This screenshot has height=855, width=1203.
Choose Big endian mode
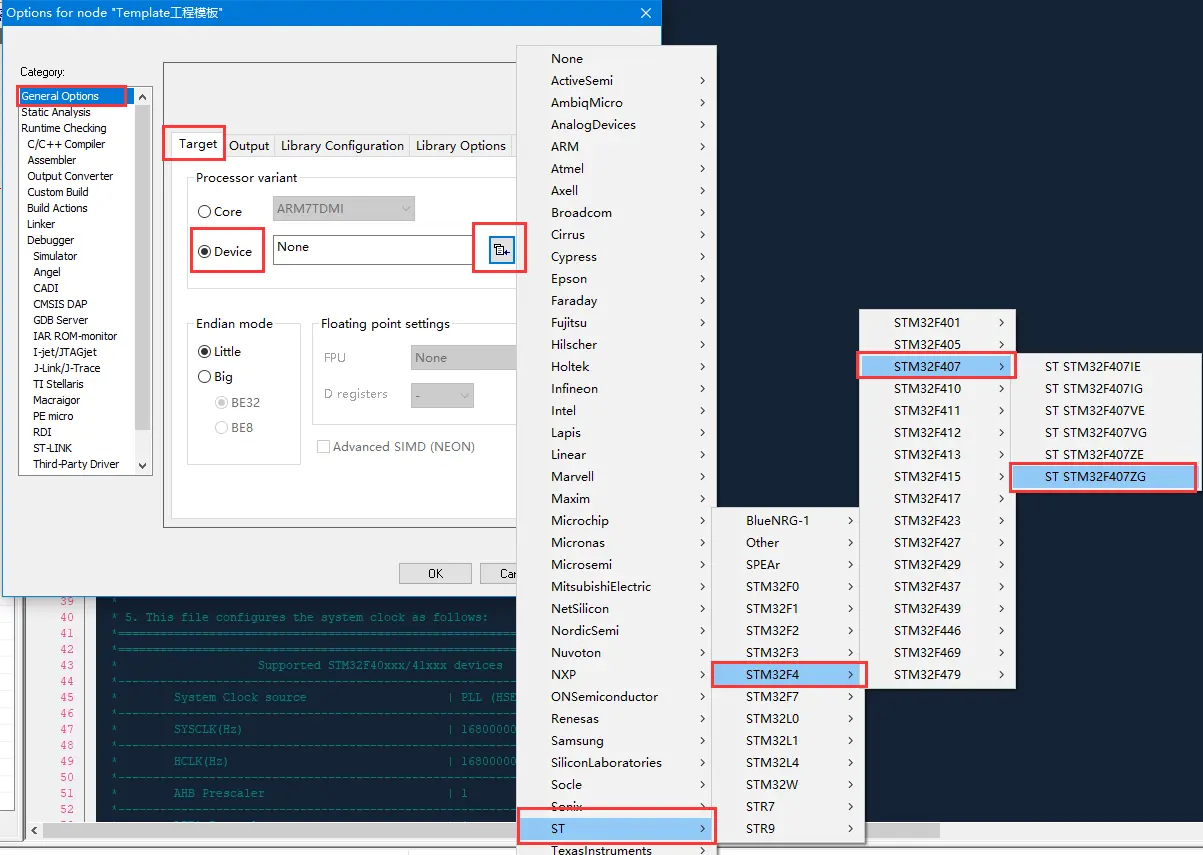(x=205, y=377)
